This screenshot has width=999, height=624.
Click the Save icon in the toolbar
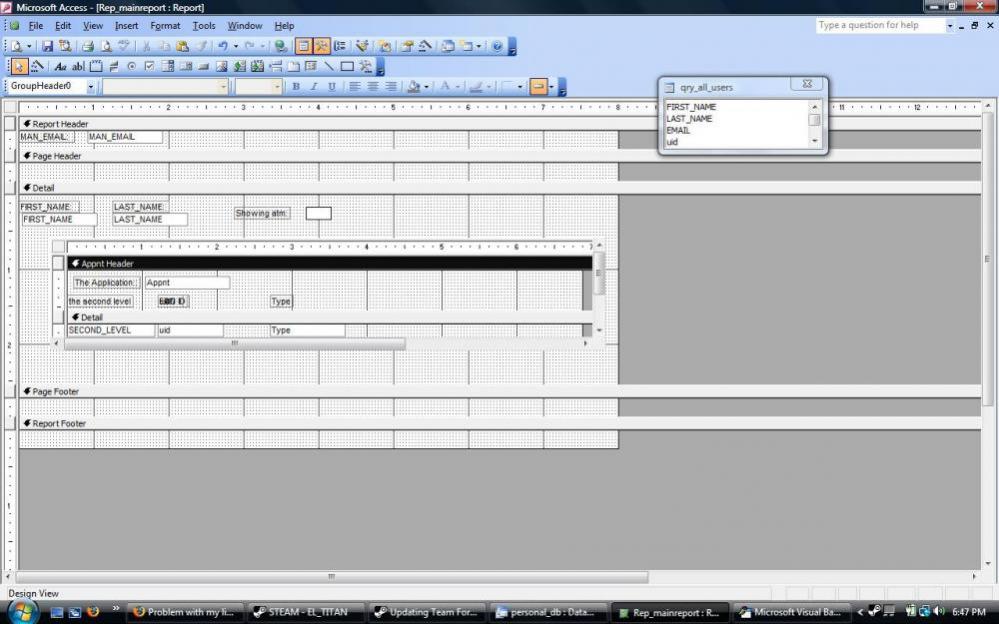(x=47, y=47)
